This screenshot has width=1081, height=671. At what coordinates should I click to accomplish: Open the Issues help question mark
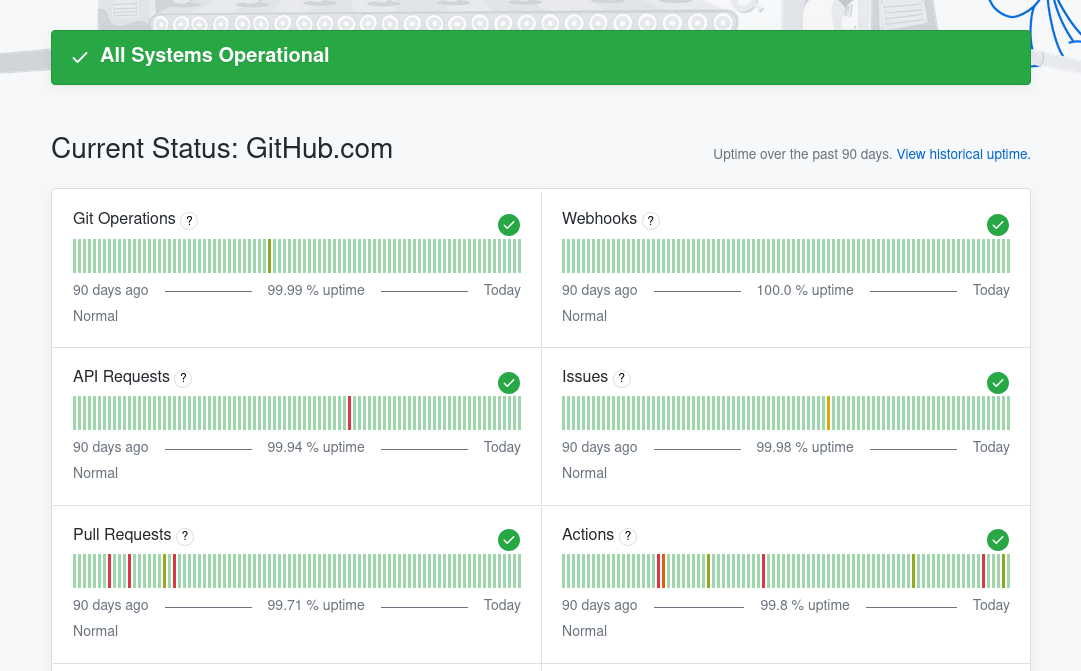point(622,378)
